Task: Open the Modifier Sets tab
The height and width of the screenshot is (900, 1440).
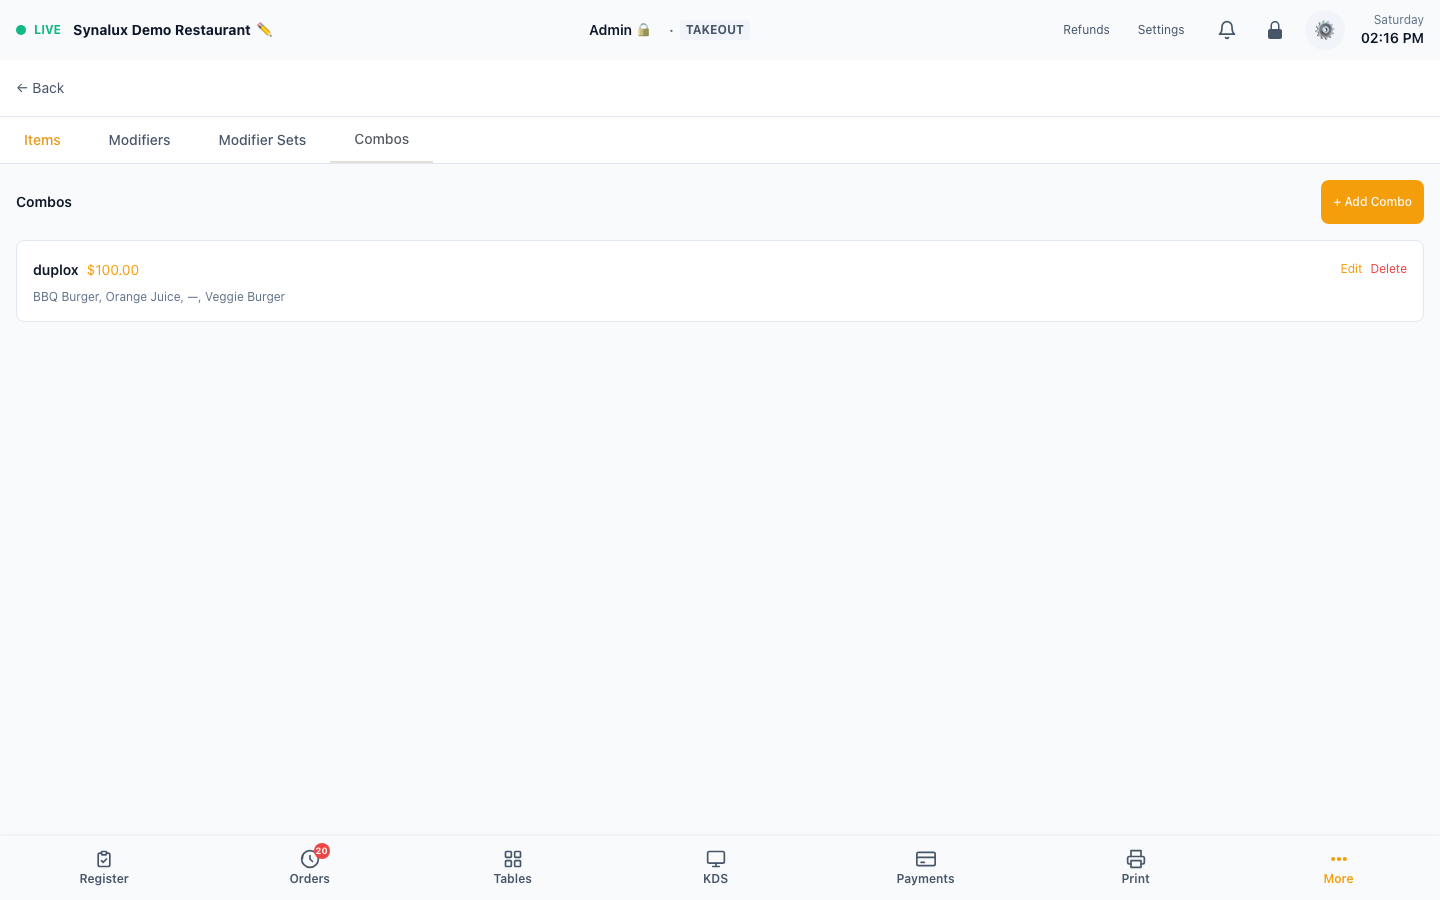Action: 262,140
